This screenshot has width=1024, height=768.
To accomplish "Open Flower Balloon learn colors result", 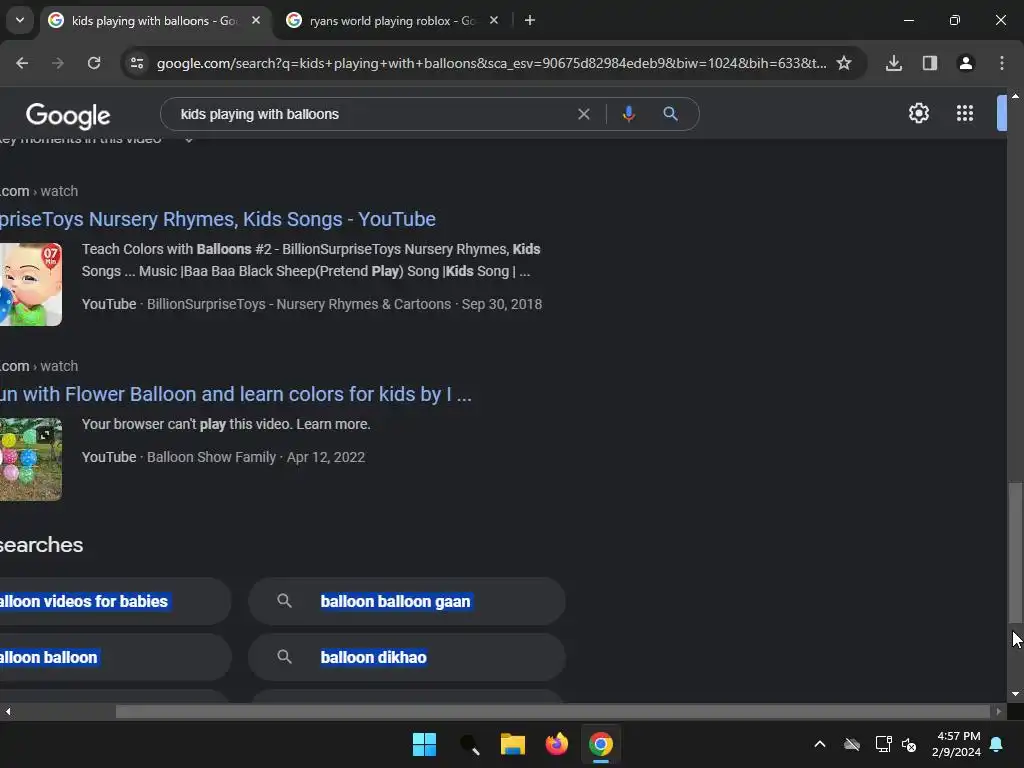I will tap(235, 394).
